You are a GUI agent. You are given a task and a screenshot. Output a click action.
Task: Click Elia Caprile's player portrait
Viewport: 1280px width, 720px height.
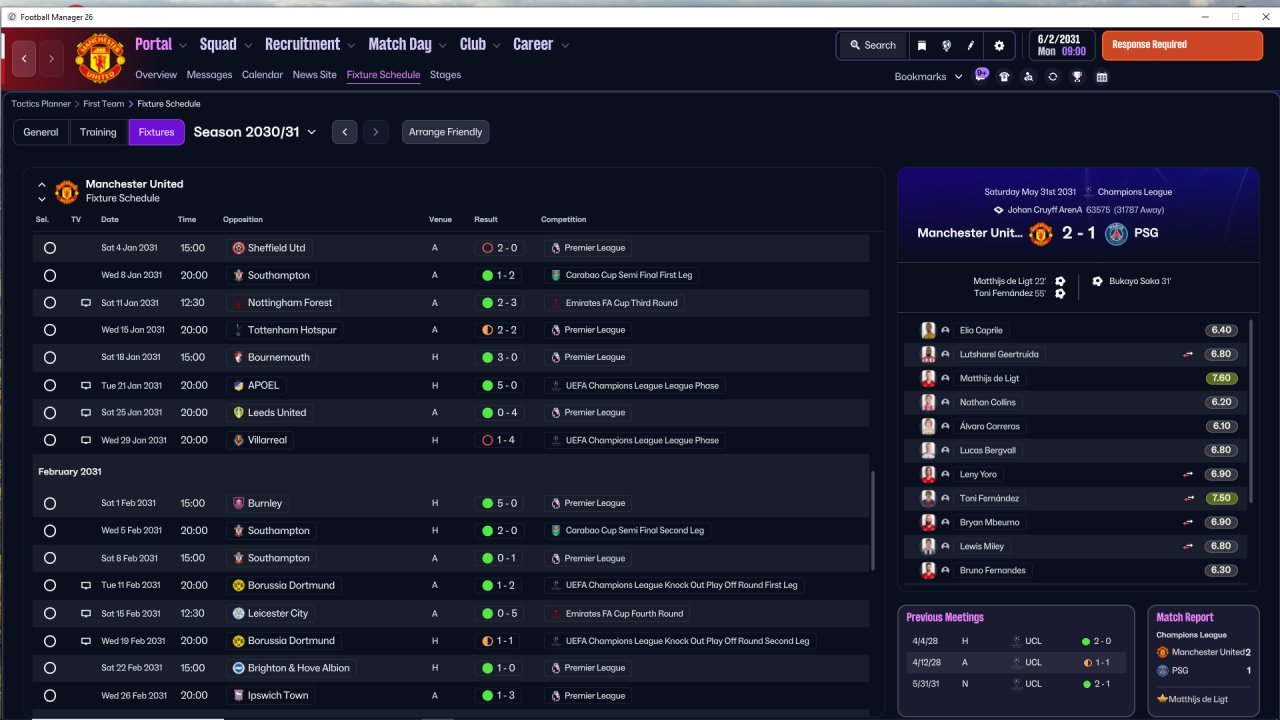(x=928, y=330)
